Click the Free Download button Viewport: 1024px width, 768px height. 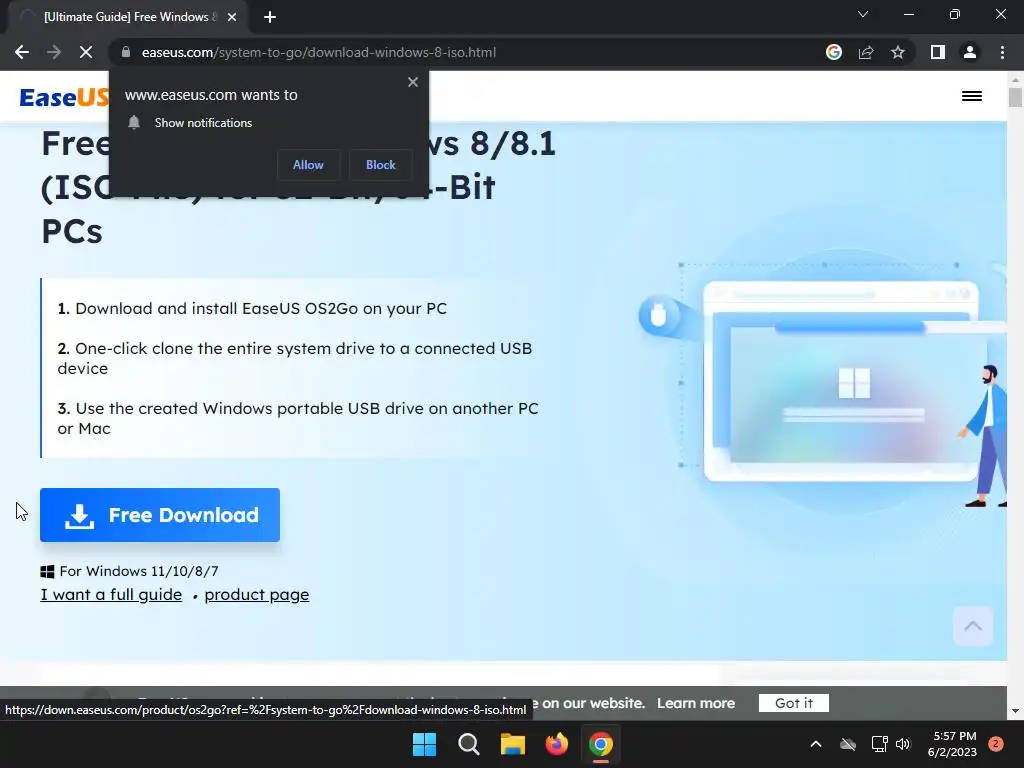(x=160, y=515)
